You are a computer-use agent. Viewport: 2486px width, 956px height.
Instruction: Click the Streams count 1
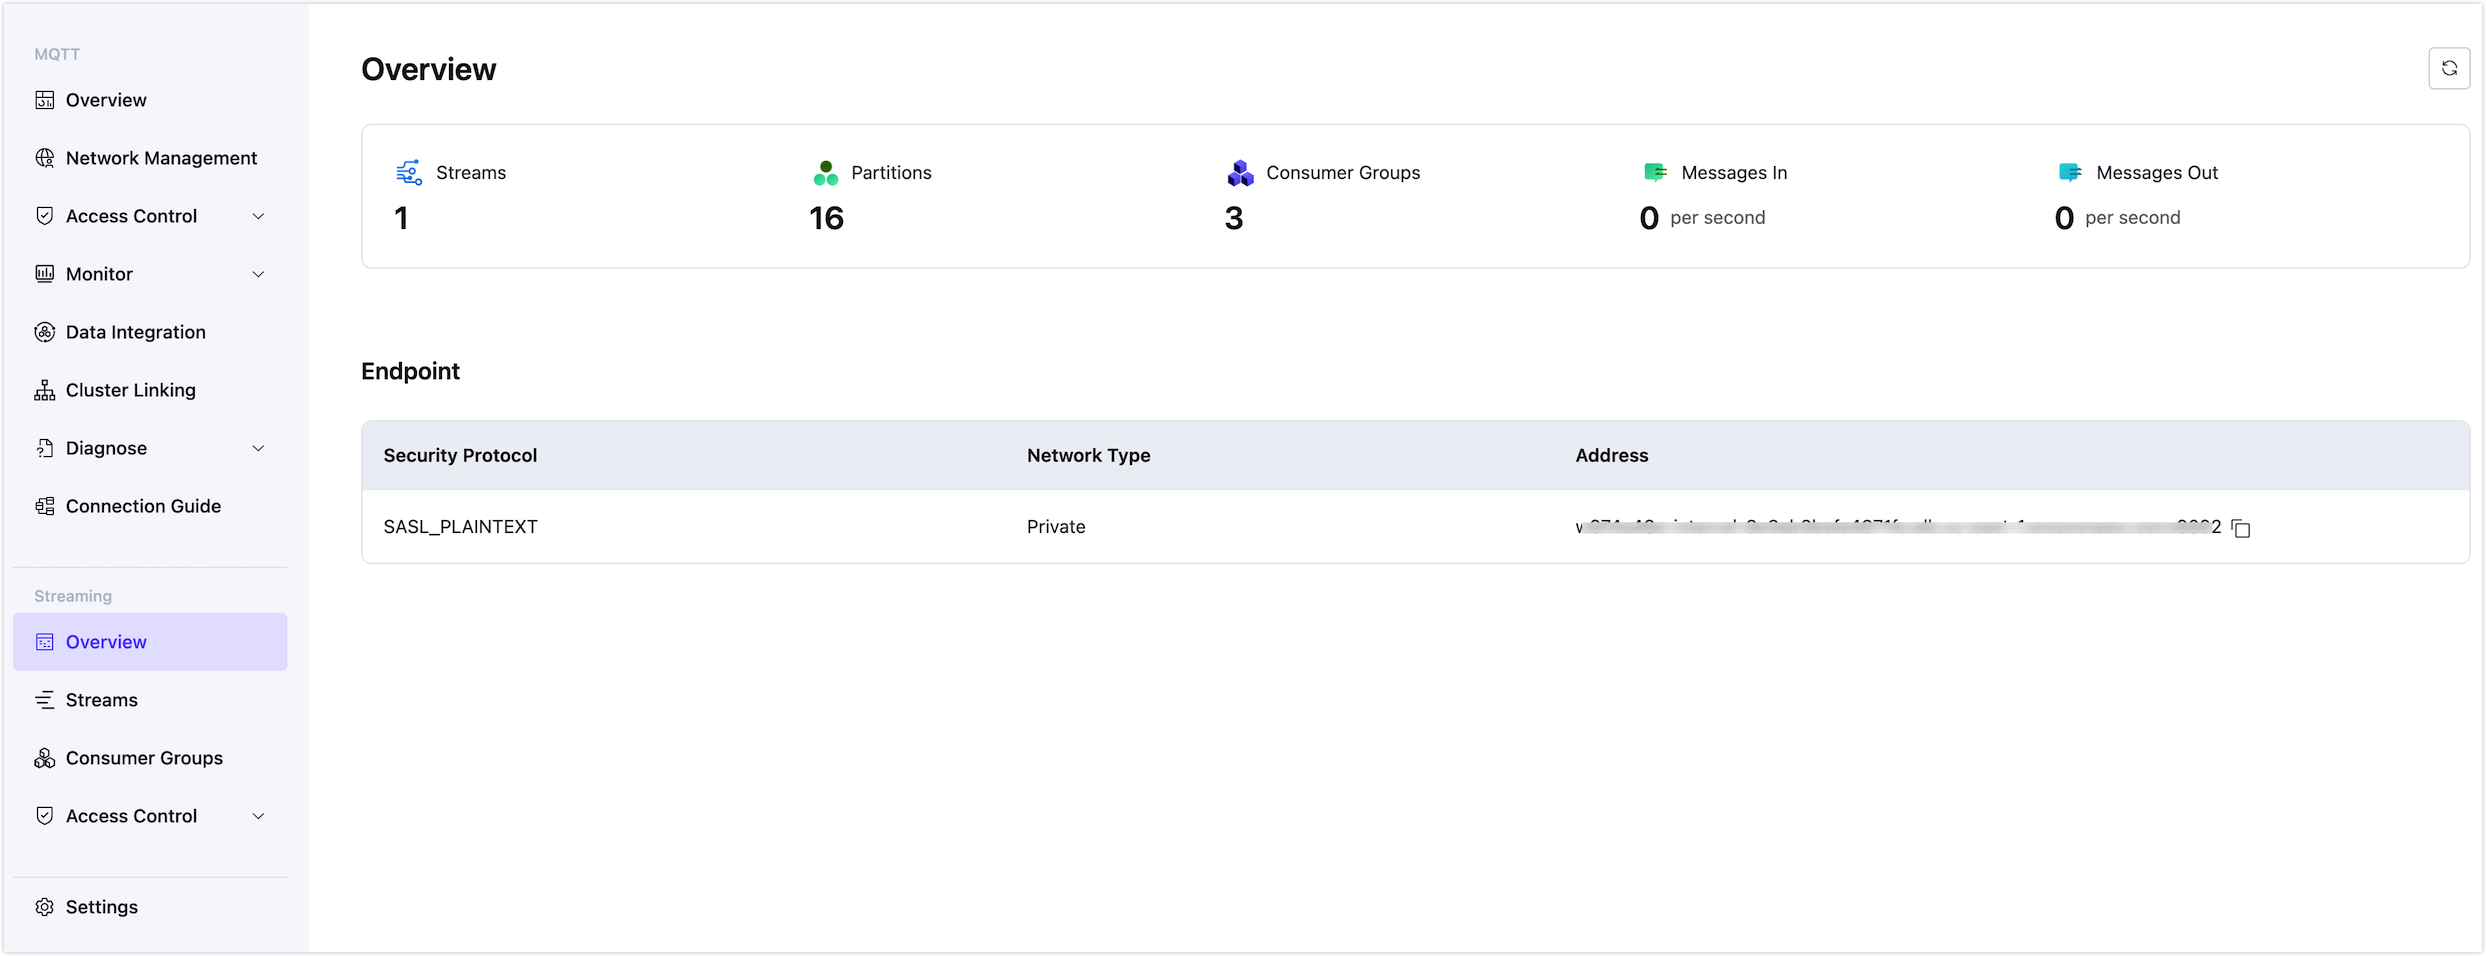click(x=401, y=218)
